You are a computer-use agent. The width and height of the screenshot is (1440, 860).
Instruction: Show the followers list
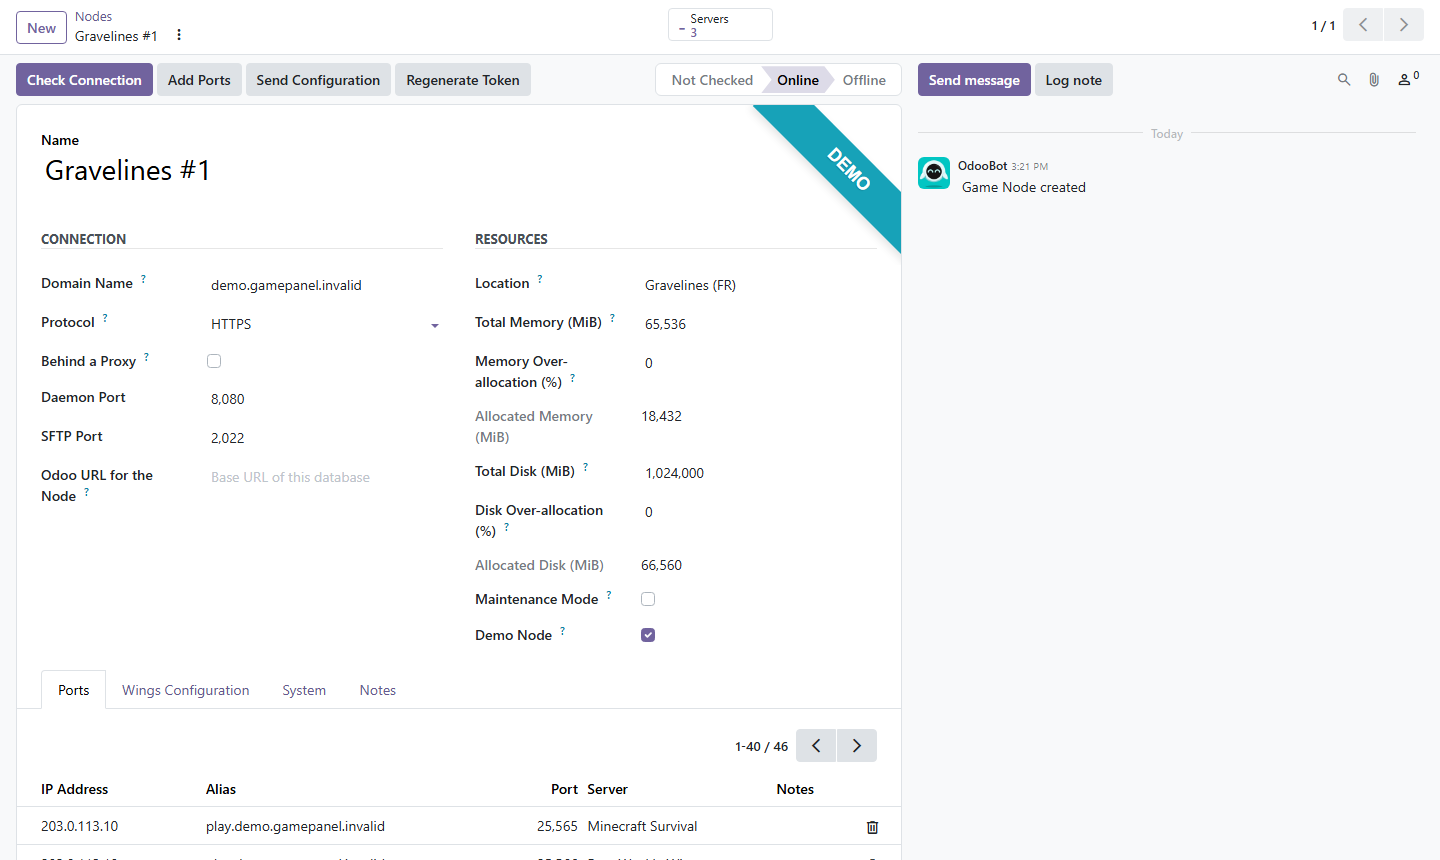tap(1408, 79)
